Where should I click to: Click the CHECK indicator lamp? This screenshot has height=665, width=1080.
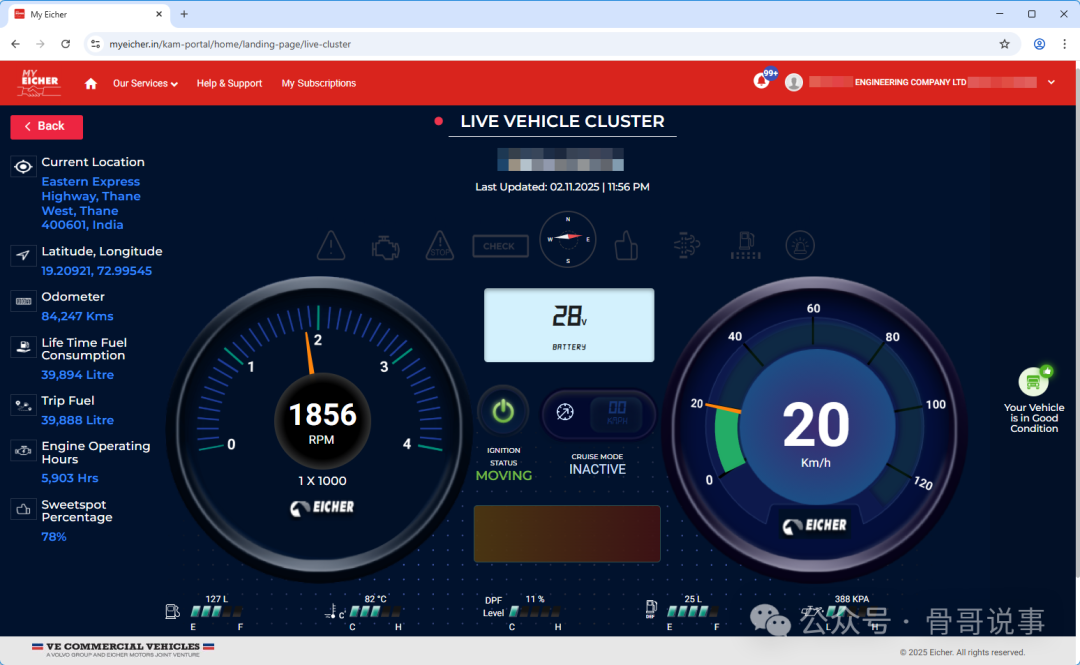click(x=500, y=246)
